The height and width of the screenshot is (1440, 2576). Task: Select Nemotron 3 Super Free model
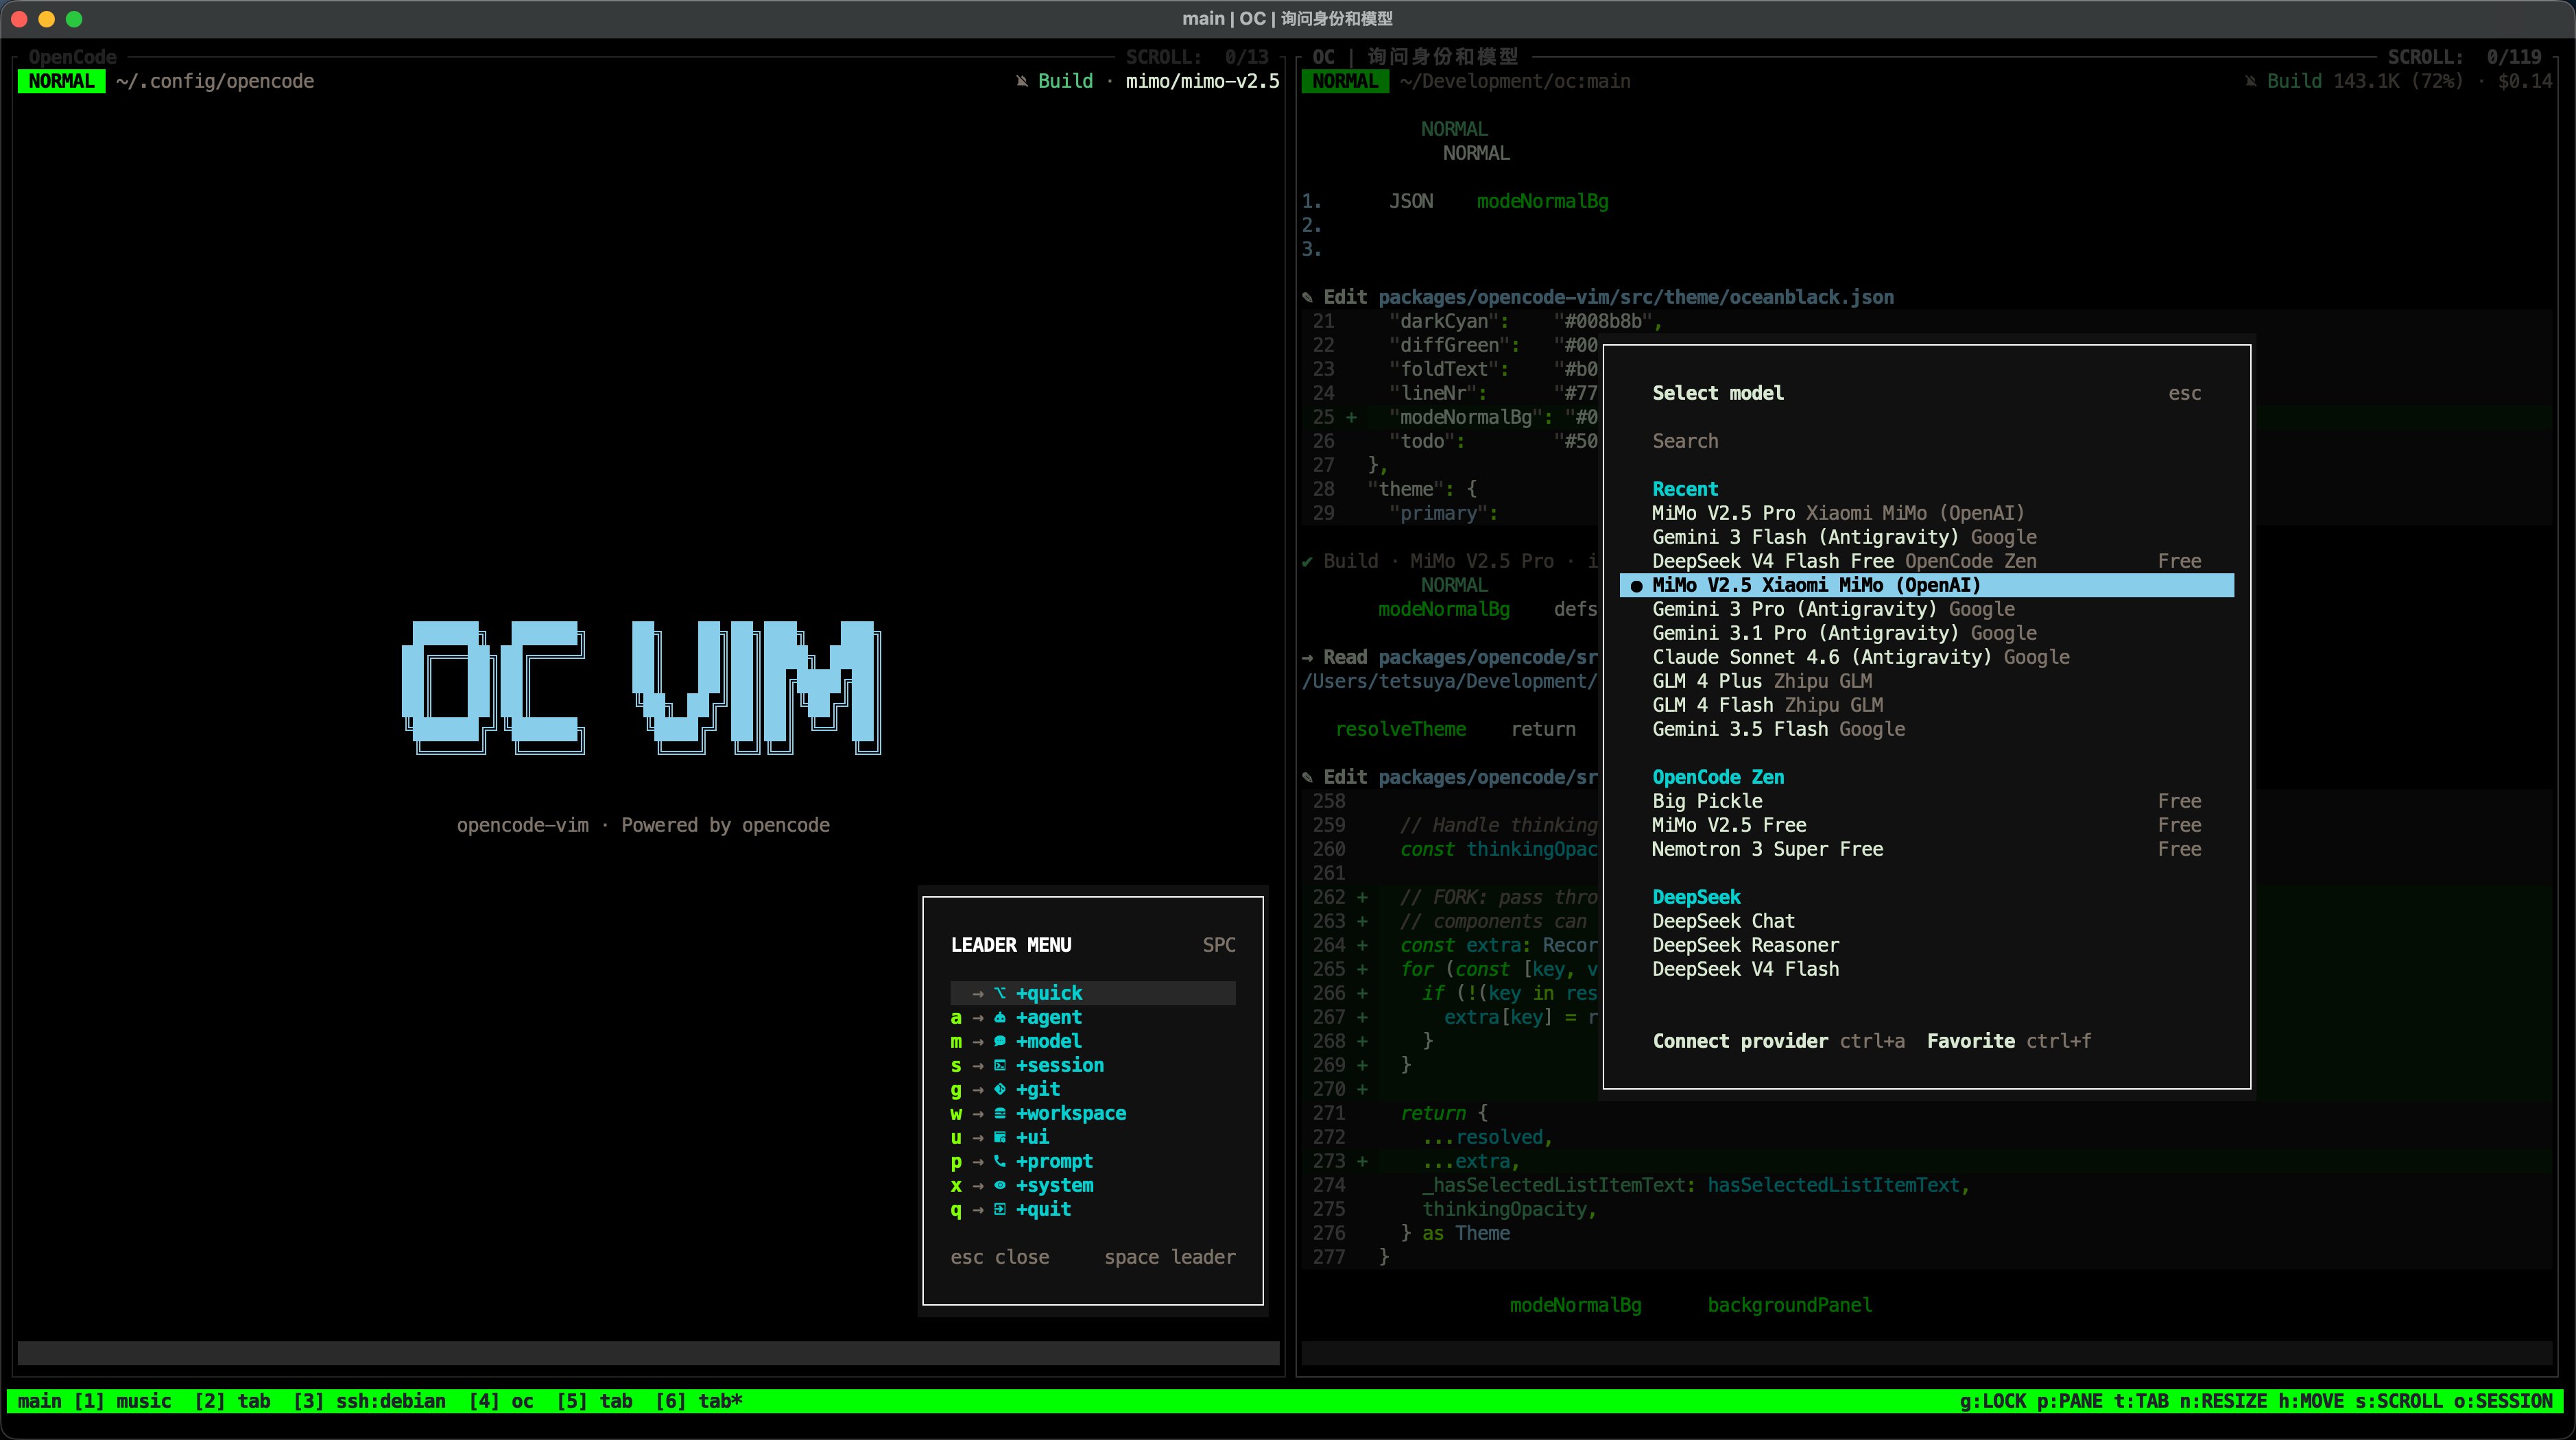click(x=1926, y=849)
